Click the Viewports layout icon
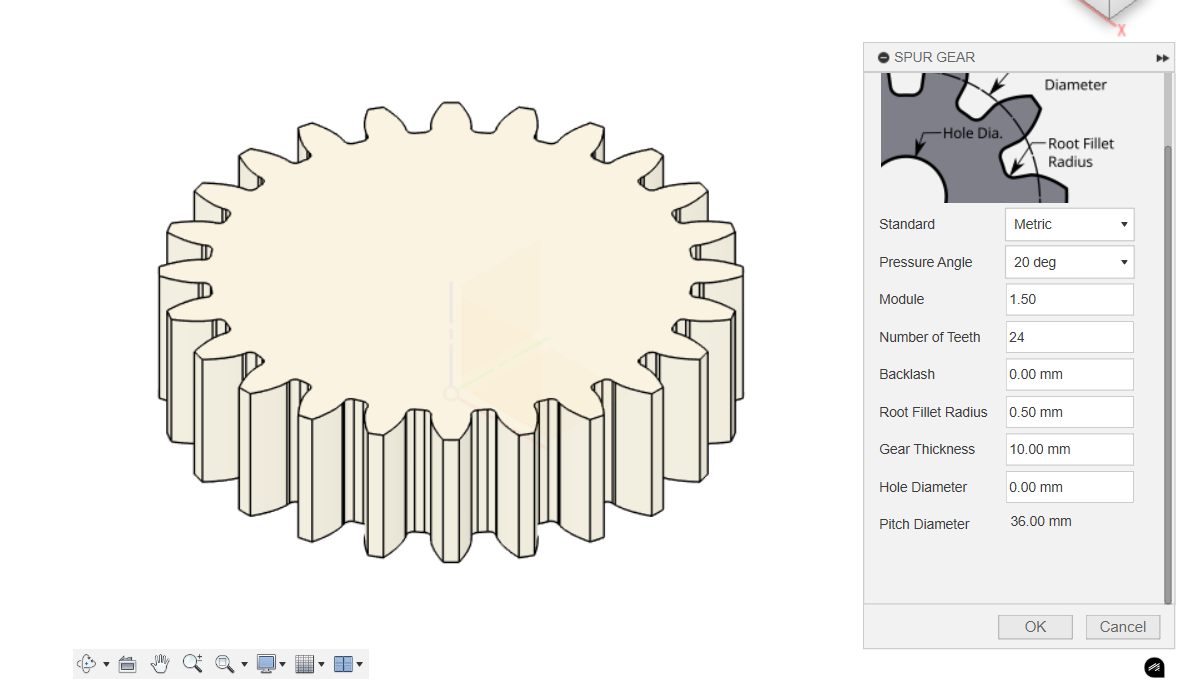The image size is (1178, 680). click(x=343, y=664)
